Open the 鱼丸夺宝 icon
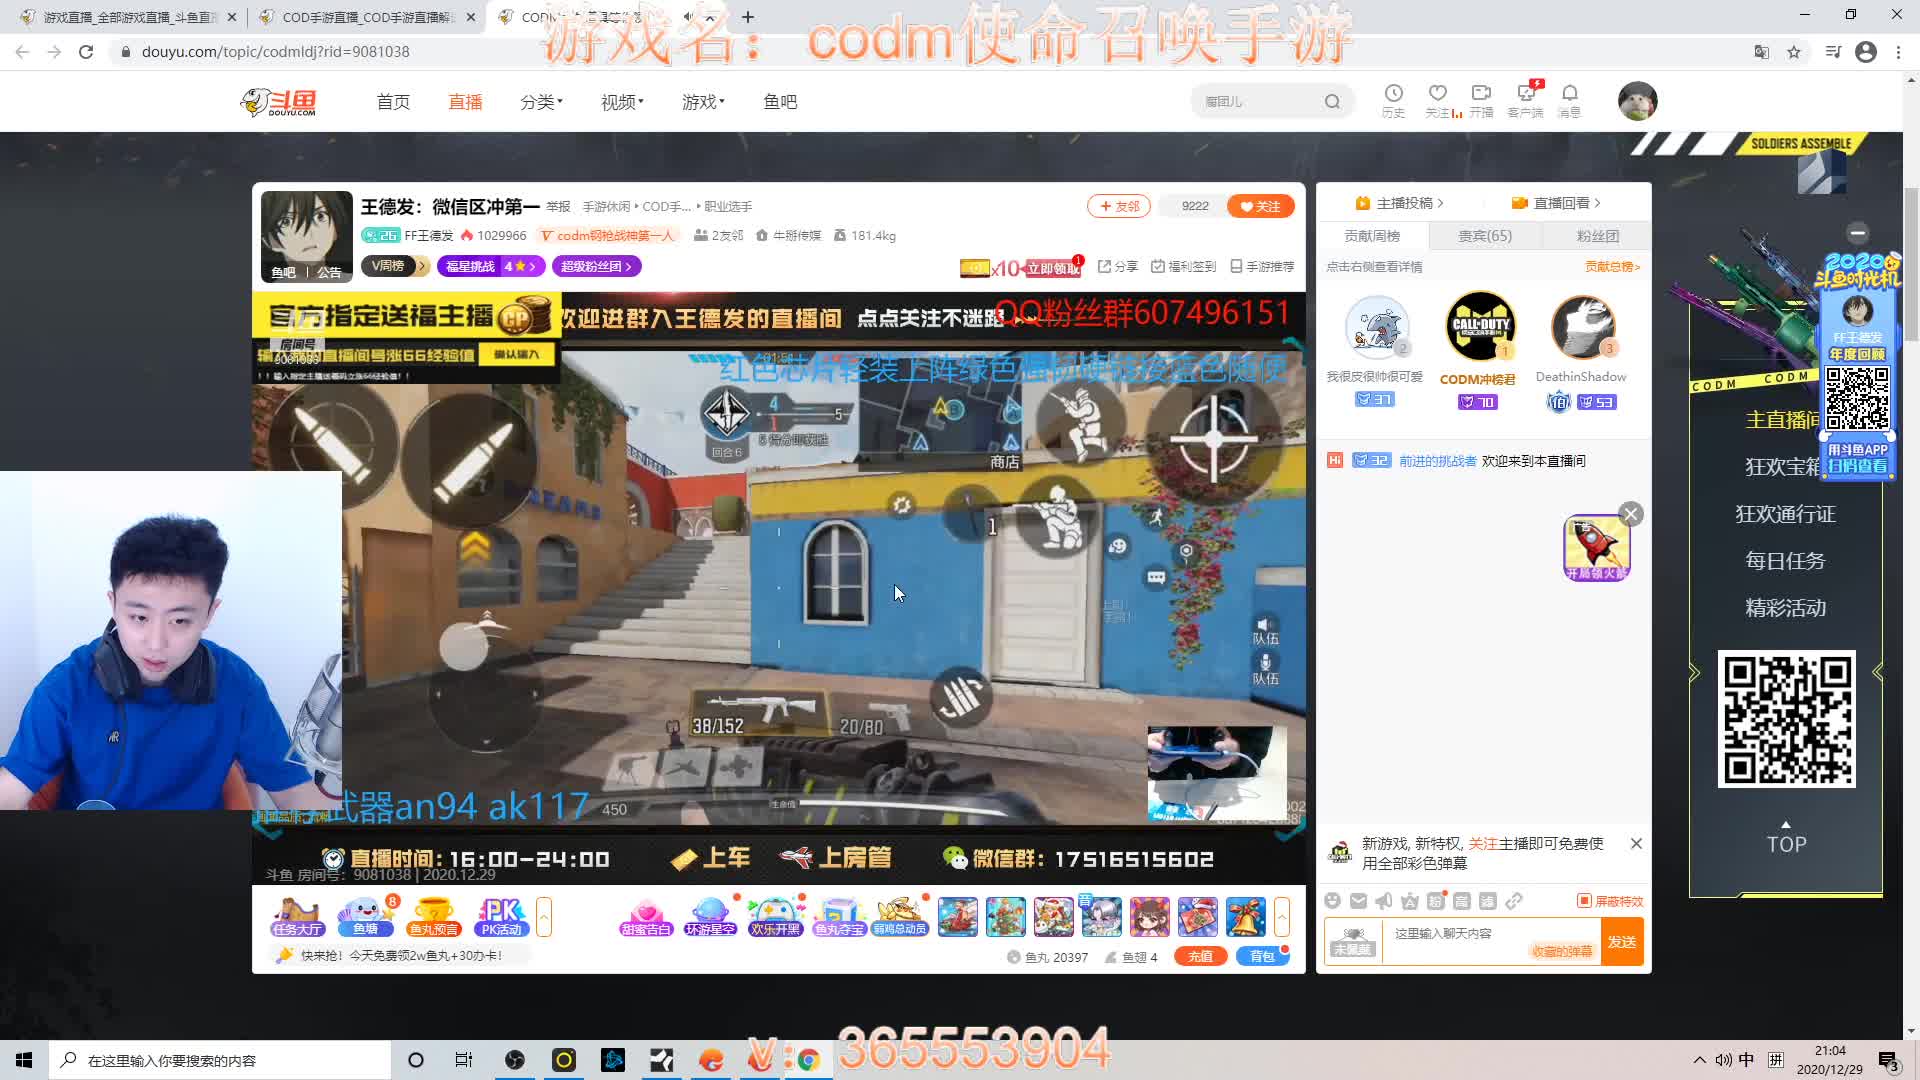 click(839, 916)
